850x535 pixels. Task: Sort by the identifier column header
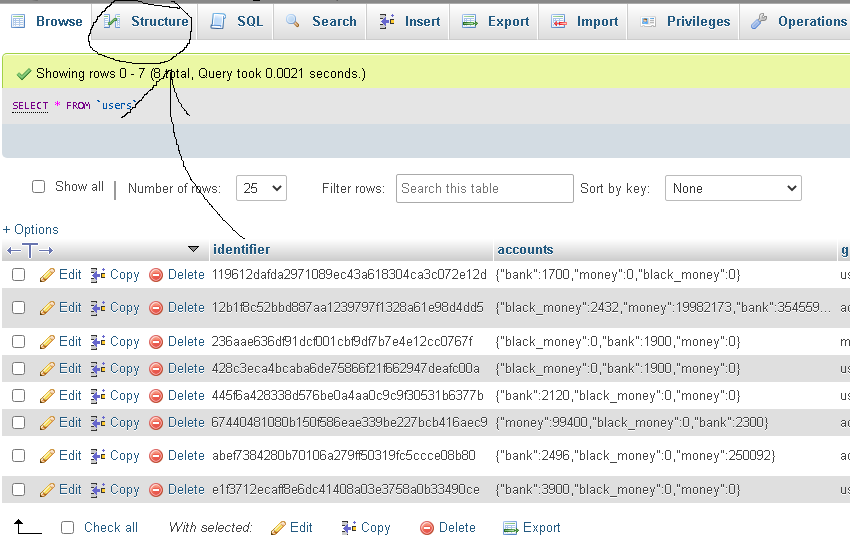(x=241, y=250)
